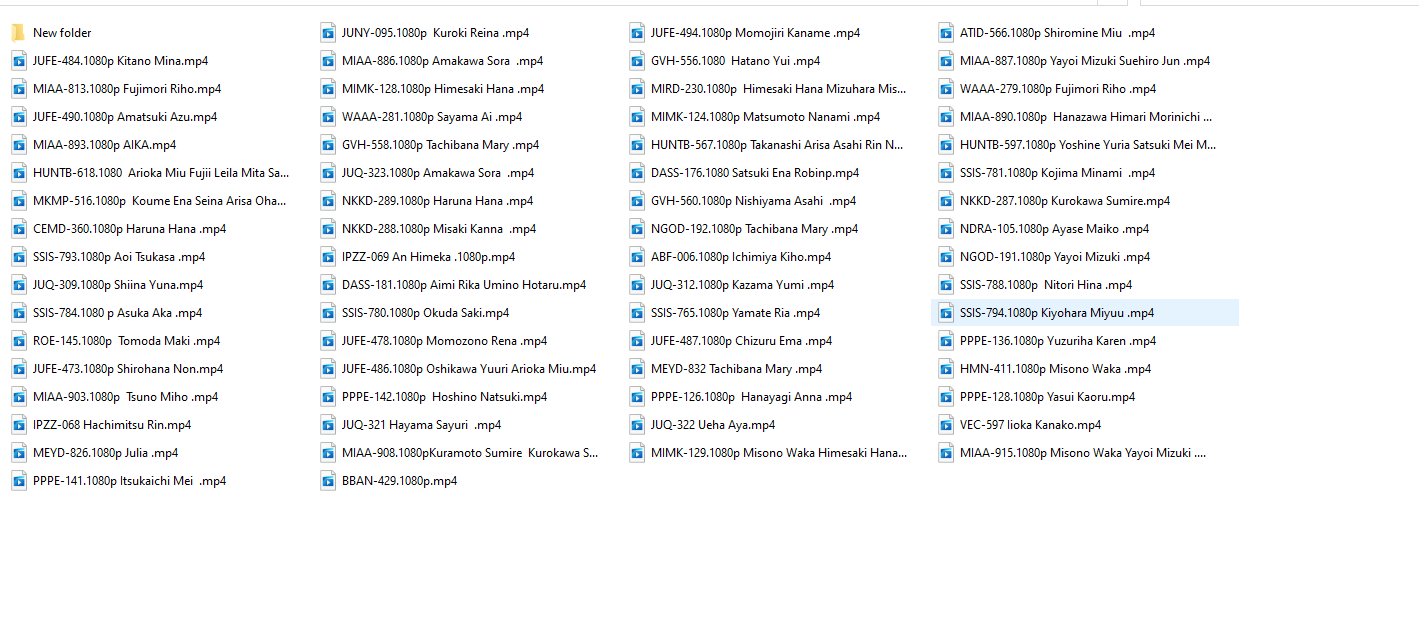Viewport: 1419px width, 633px height.
Task: Select the MEYD-826.1080p file name
Action: [105, 453]
